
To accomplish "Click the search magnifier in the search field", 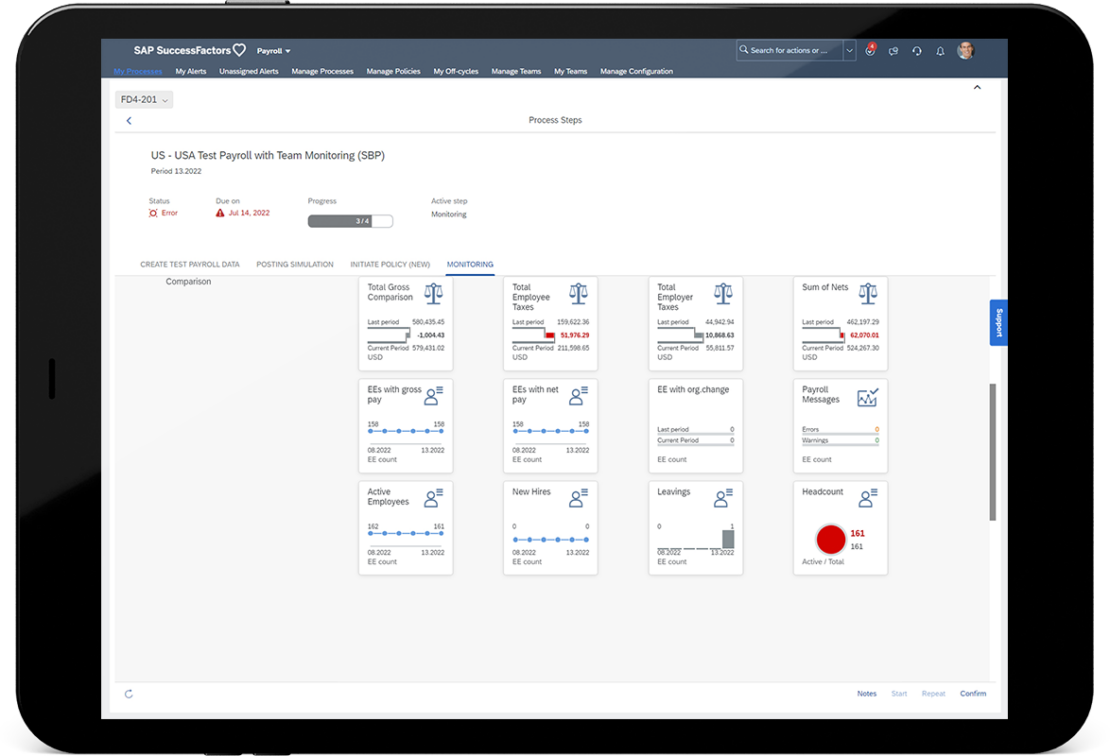I will click(744, 50).
